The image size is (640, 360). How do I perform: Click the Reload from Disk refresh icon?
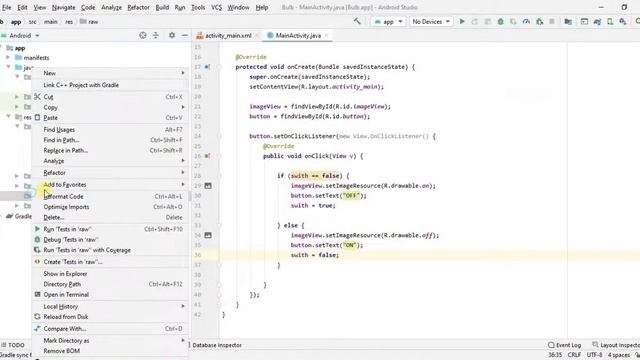coord(37,317)
